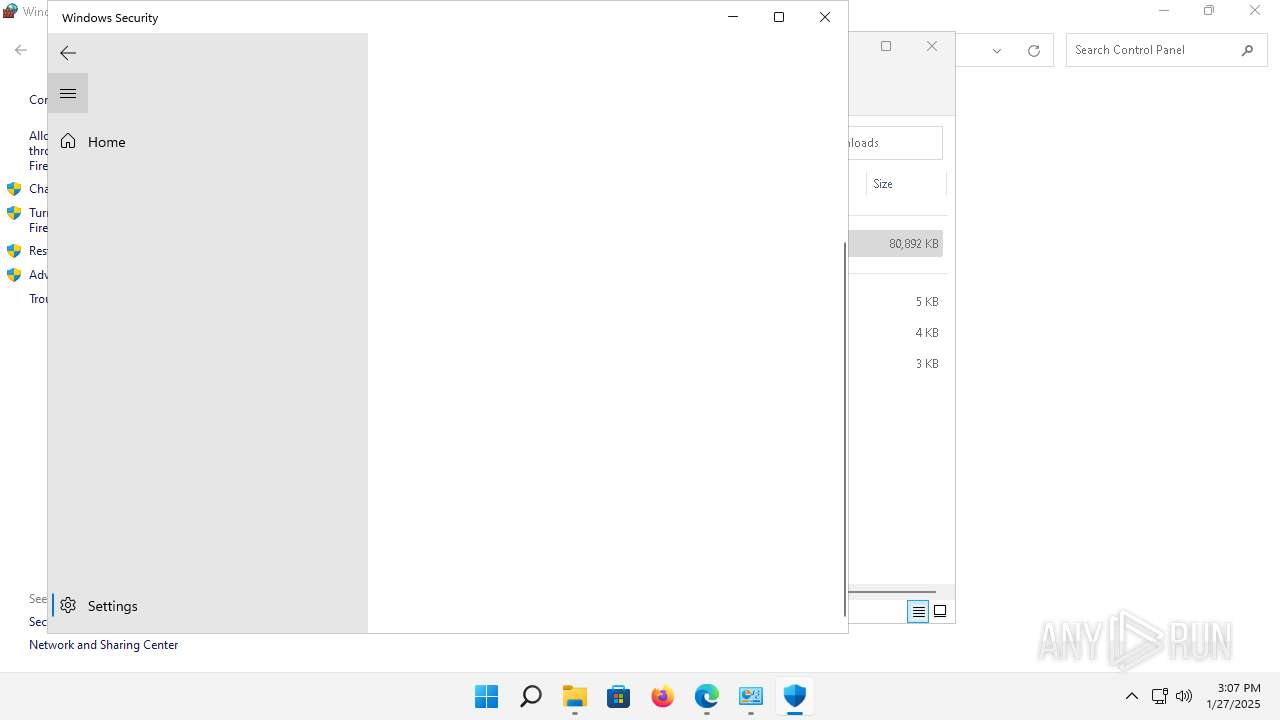
Task: Click Windows Security shield taskbar icon
Action: coord(795,696)
